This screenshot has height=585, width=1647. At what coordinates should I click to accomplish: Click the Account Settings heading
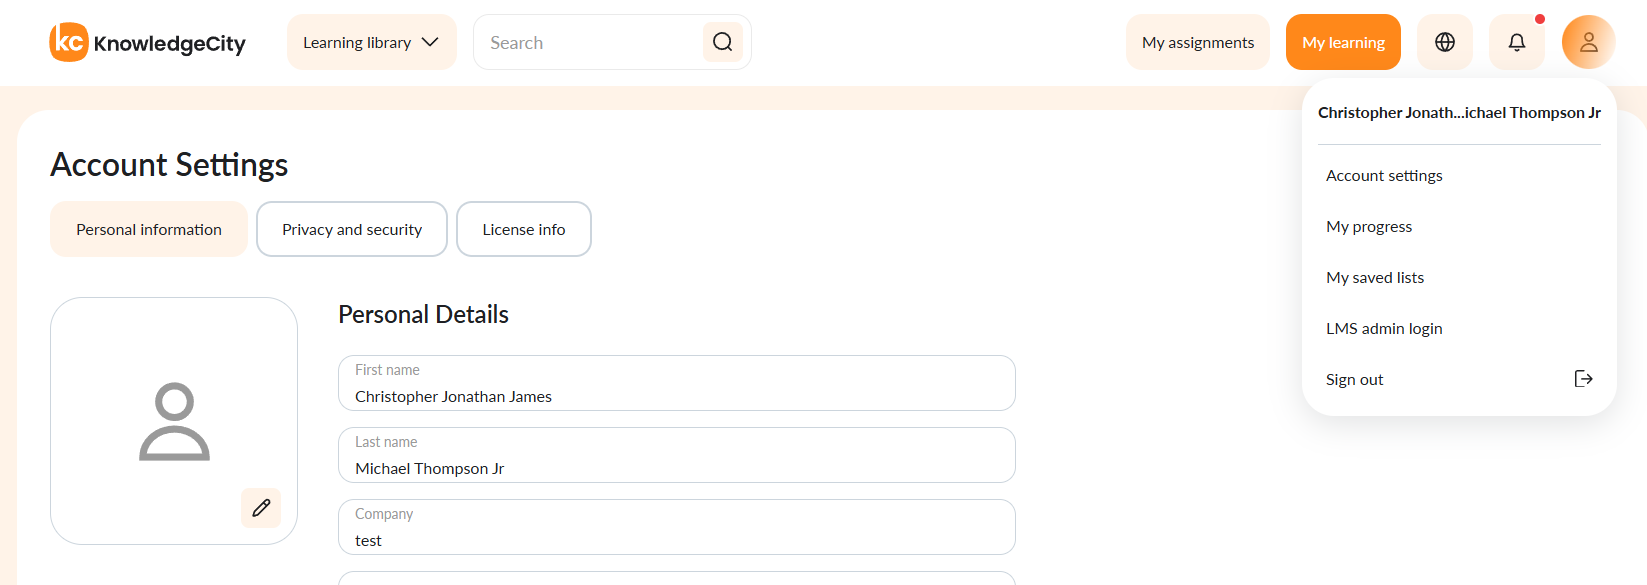169,165
